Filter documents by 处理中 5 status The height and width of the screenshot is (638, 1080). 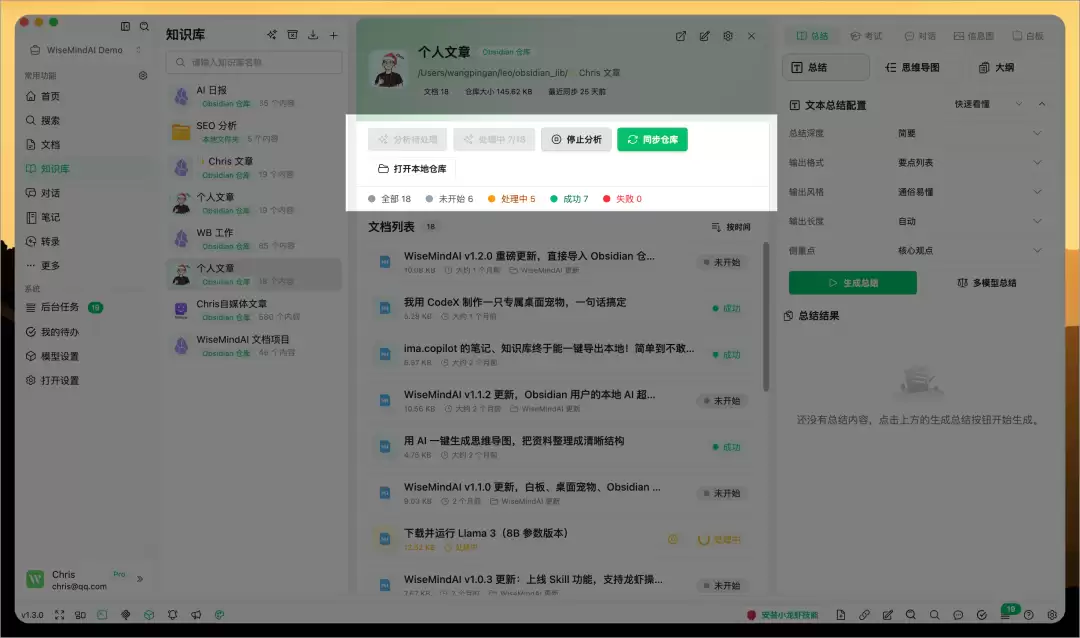(511, 199)
